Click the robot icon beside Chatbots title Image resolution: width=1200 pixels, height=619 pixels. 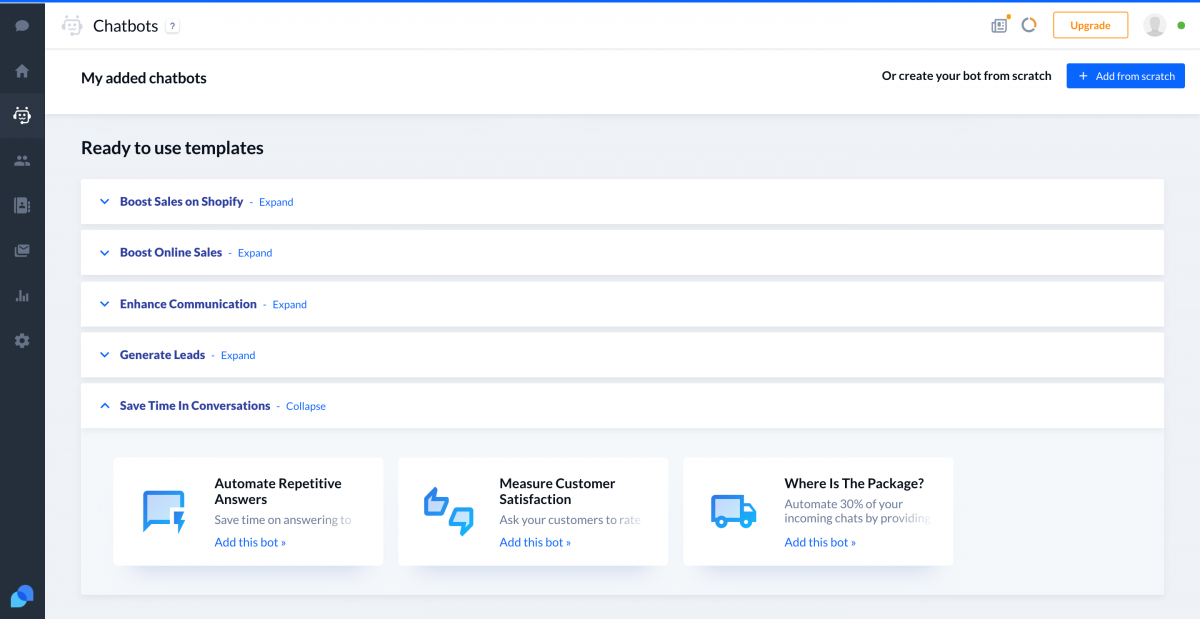(71, 26)
